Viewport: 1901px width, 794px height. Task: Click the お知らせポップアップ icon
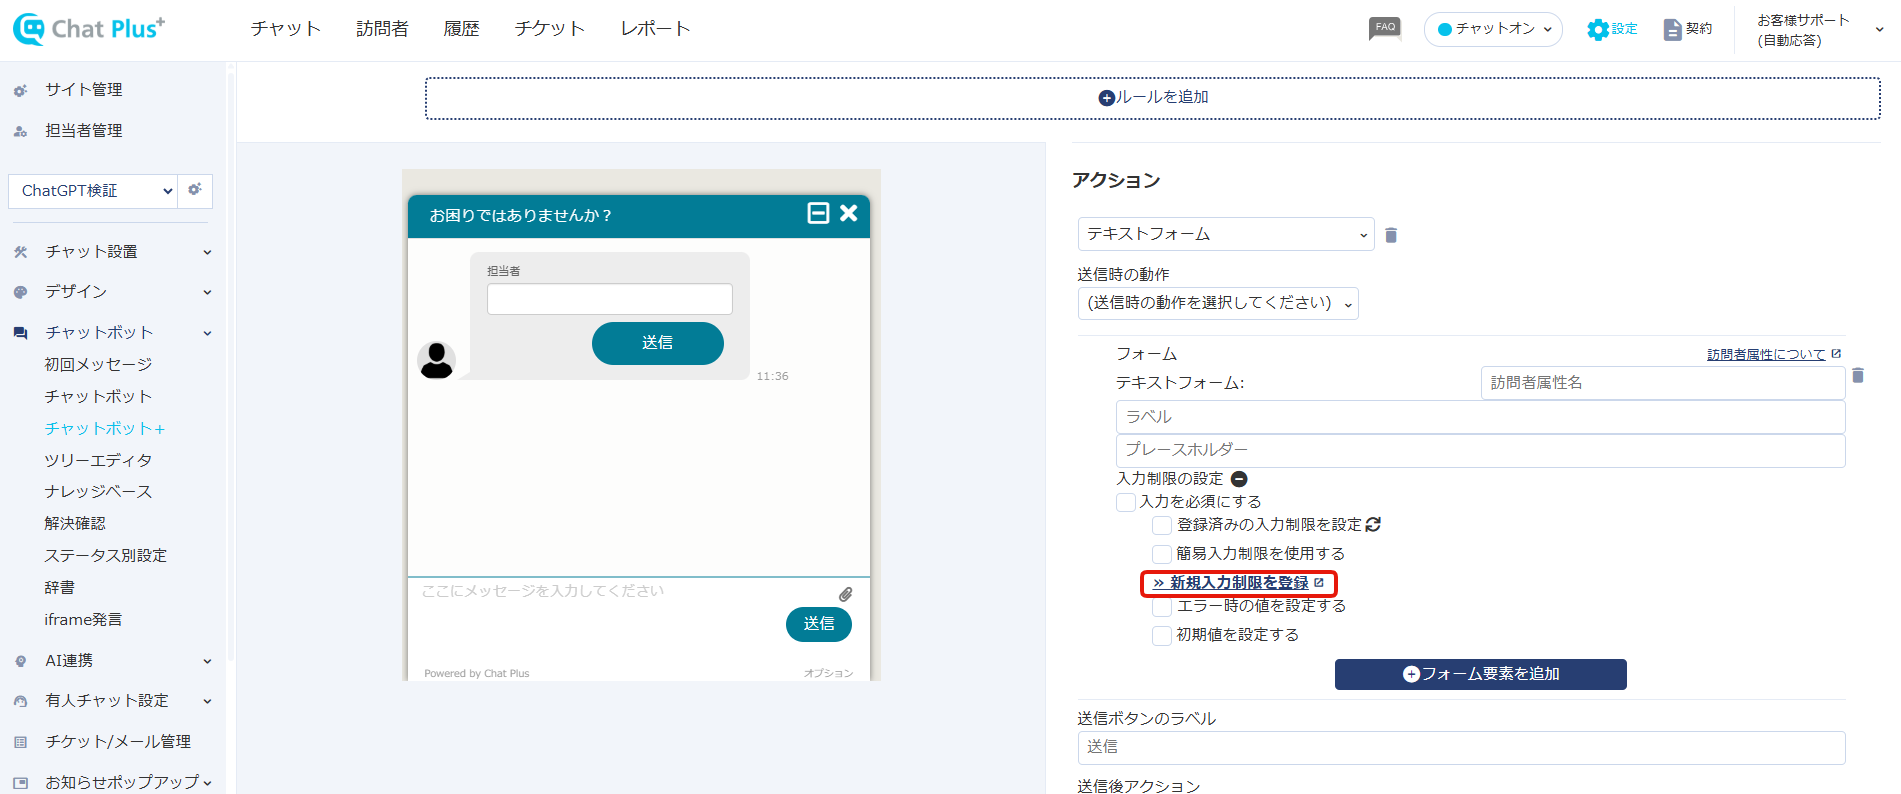click(x=20, y=782)
